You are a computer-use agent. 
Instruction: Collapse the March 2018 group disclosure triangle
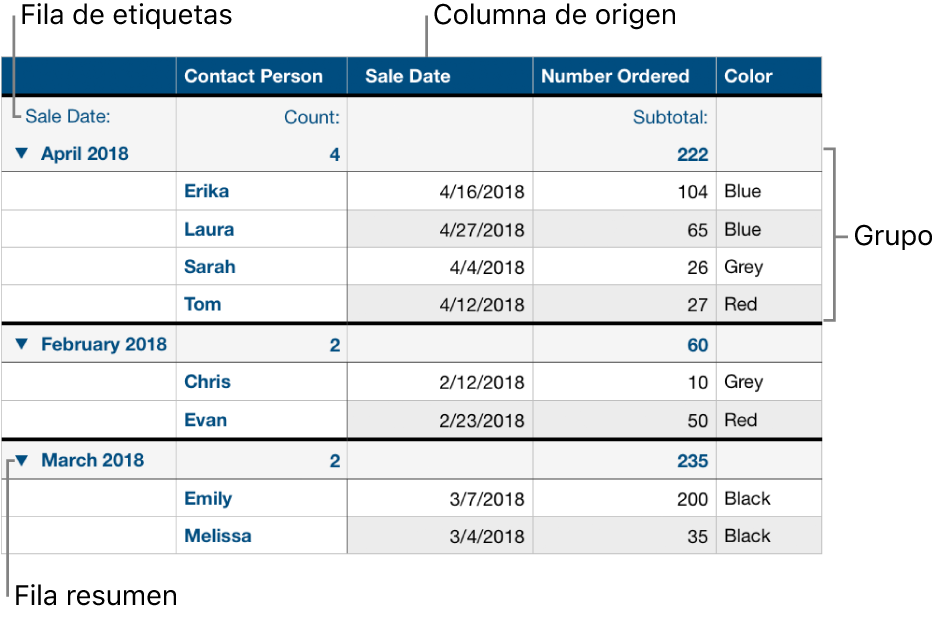pos(20,459)
